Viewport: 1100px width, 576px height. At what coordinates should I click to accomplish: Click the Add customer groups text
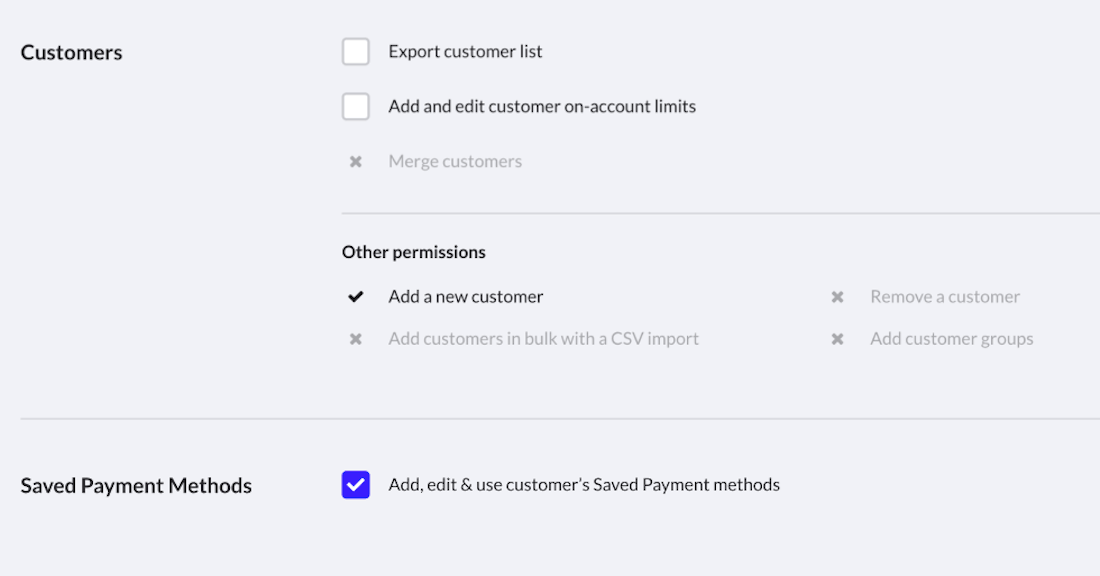(951, 339)
